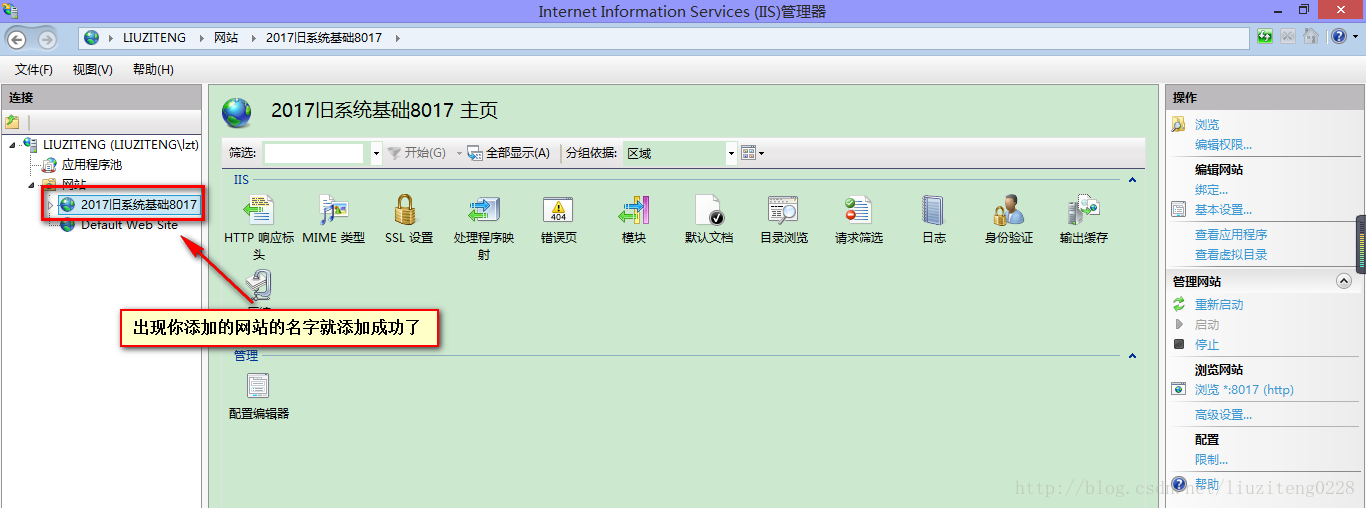
Task: Collapse the 管理 group section
Action: click(1132, 356)
